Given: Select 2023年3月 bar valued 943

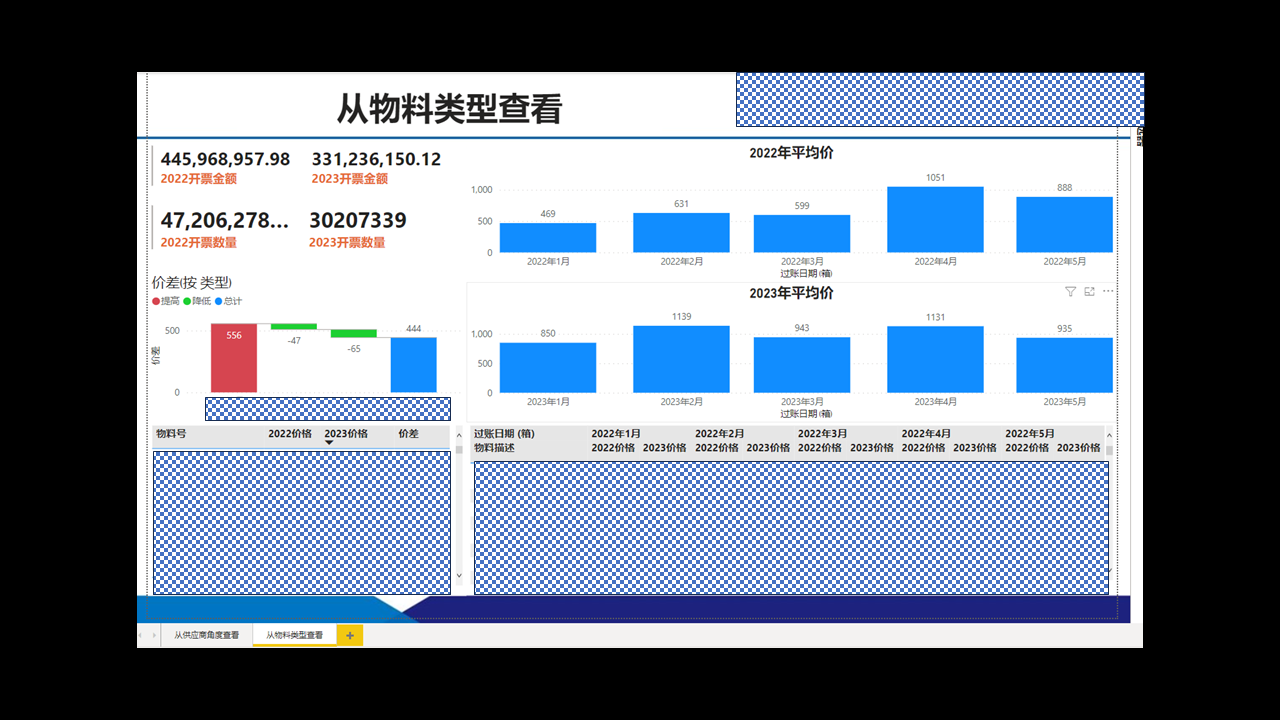Looking at the screenshot, I should [x=802, y=365].
